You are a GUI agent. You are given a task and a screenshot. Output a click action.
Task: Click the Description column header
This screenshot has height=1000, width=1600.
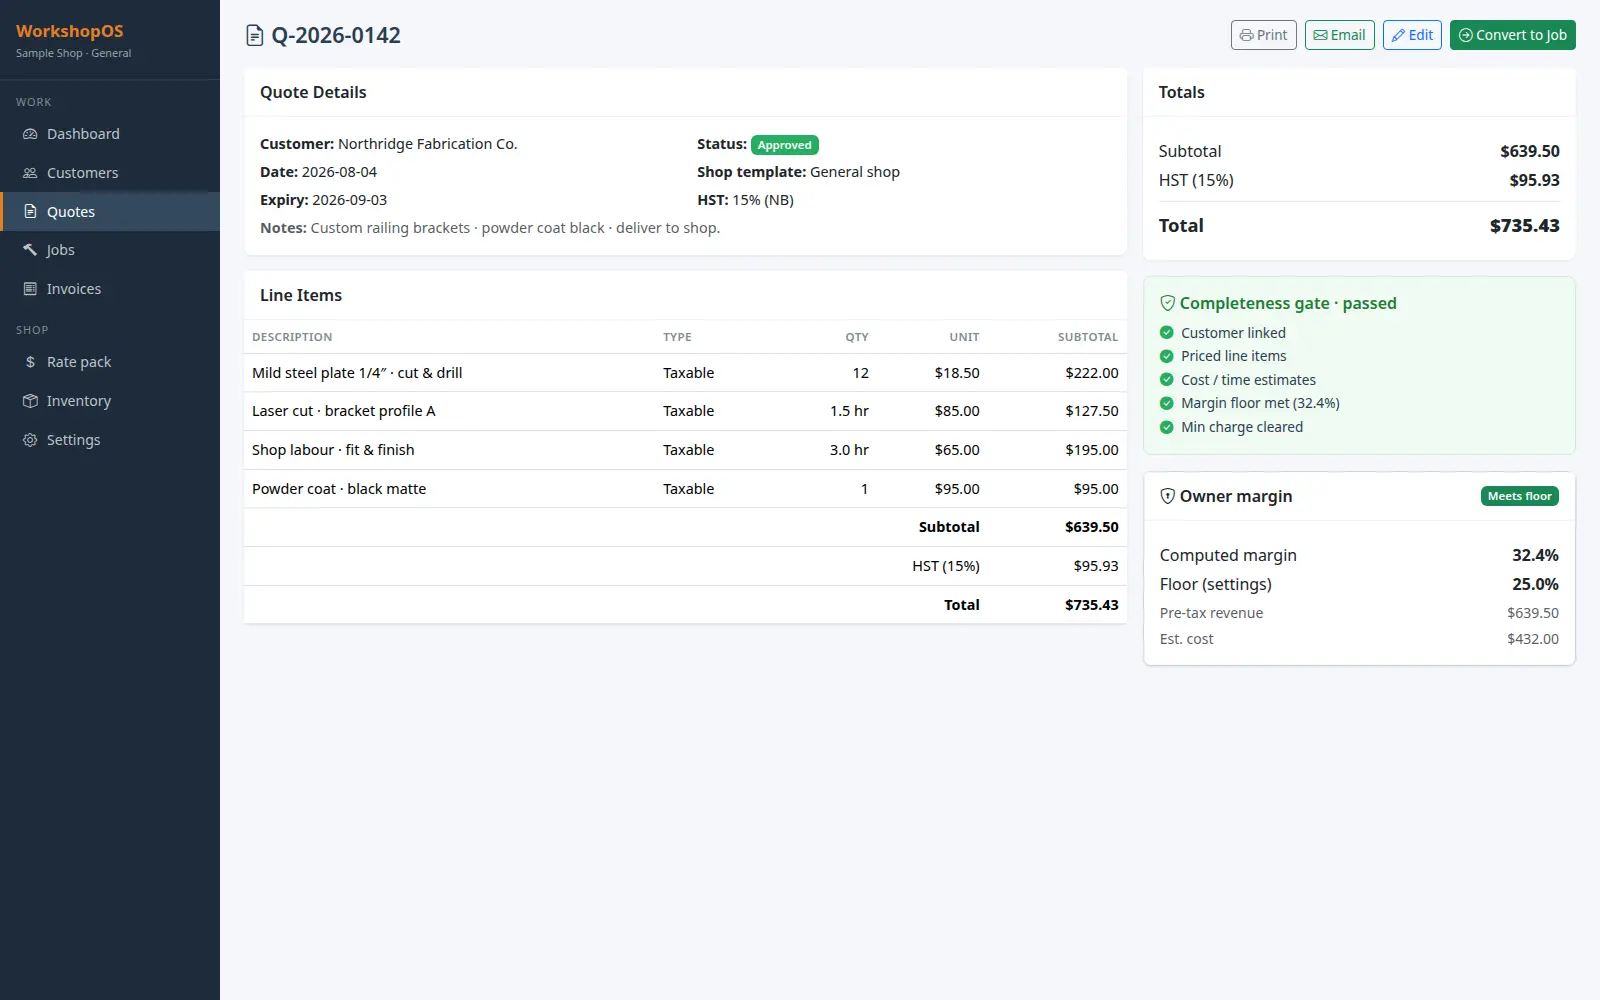(292, 337)
